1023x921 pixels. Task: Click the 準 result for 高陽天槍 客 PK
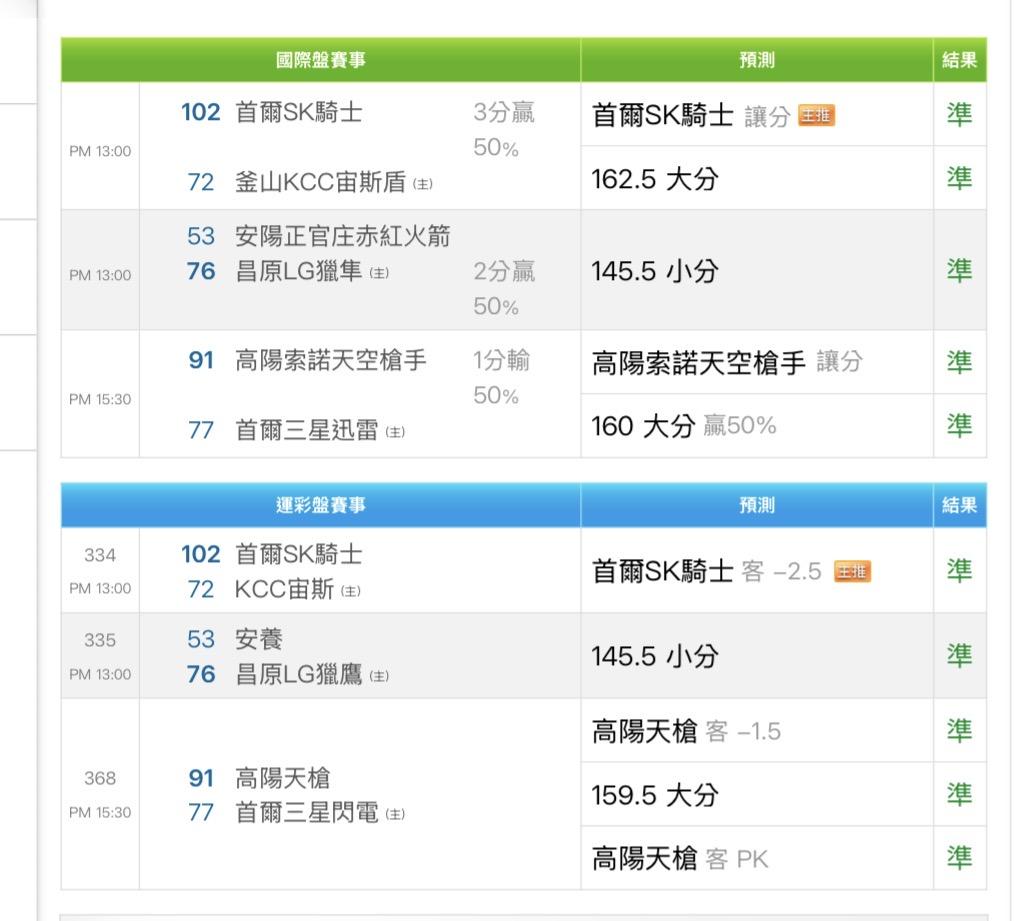[960, 858]
